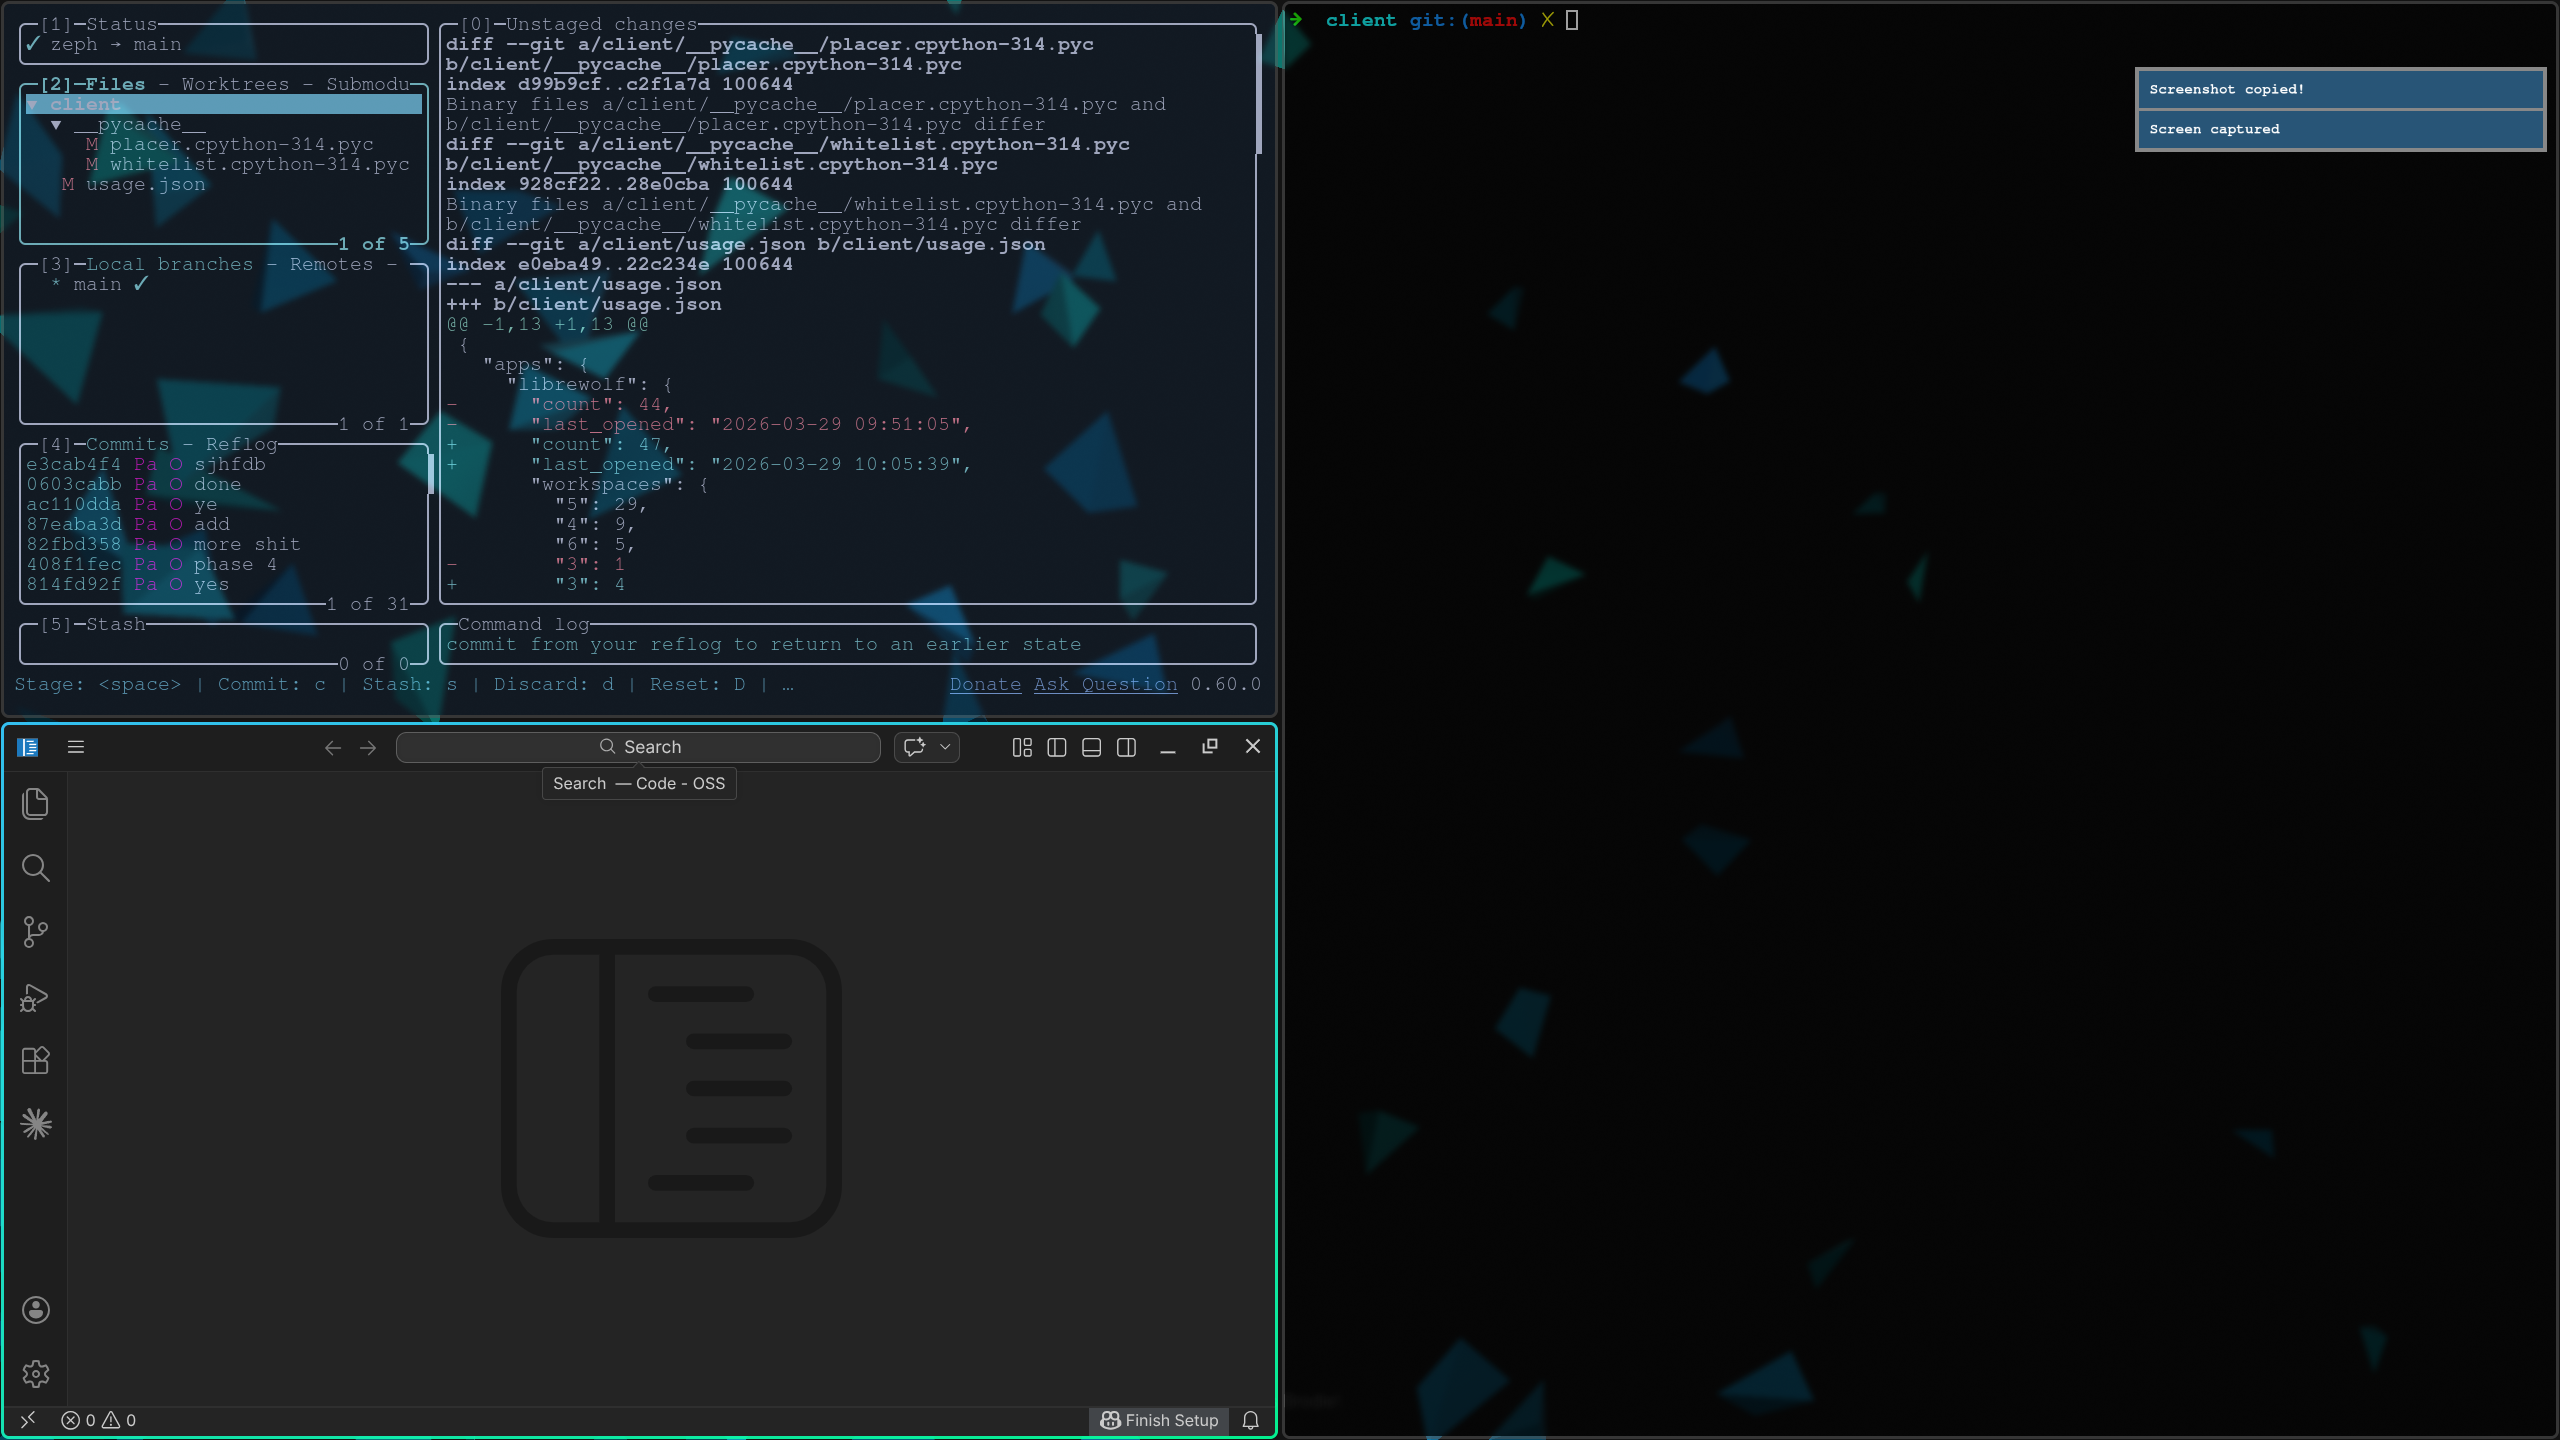The image size is (2560, 1440).
Task: Open the Source Control view
Action: 36,932
